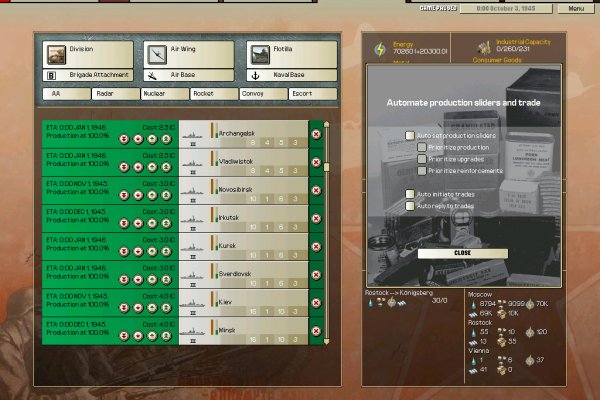Choose the Nuclear build button
The height and width of the screenshot is (400, 600).
coord(165,94)
